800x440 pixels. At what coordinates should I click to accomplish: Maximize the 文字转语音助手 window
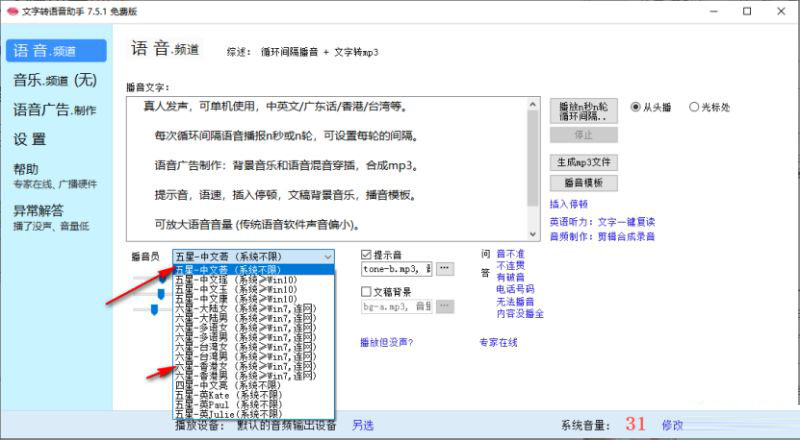tap(747, 11)
